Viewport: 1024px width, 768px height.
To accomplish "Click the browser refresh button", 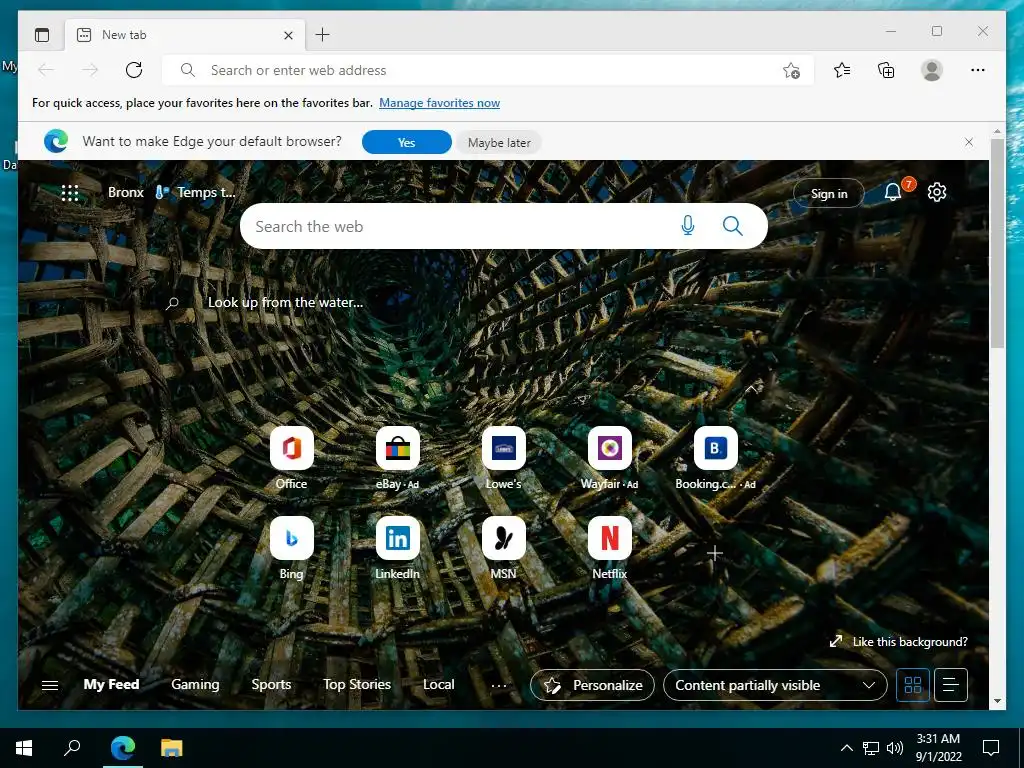I will [x=134, y=70].
